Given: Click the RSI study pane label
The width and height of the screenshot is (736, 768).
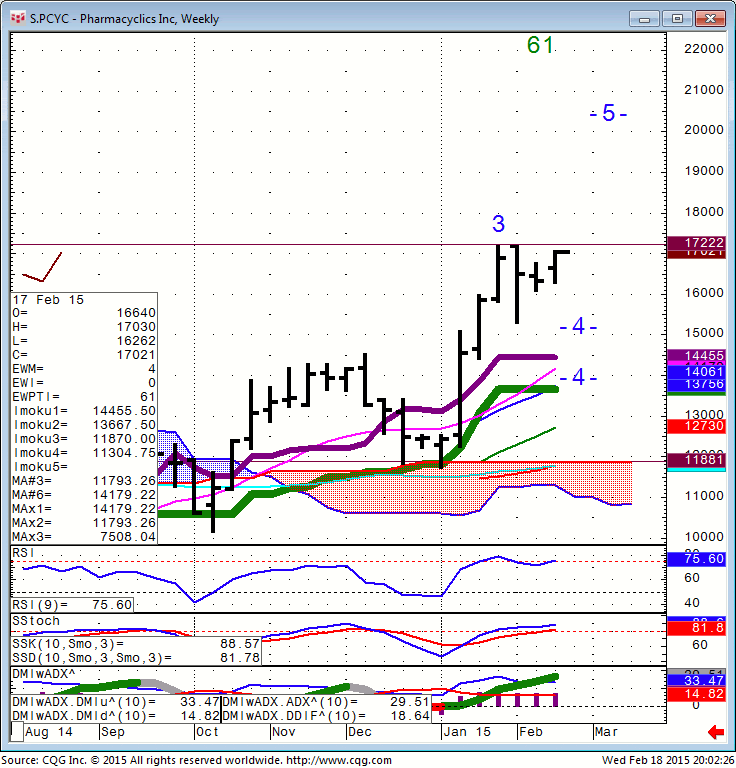Looking at the screenshot, I should [23, 553].
